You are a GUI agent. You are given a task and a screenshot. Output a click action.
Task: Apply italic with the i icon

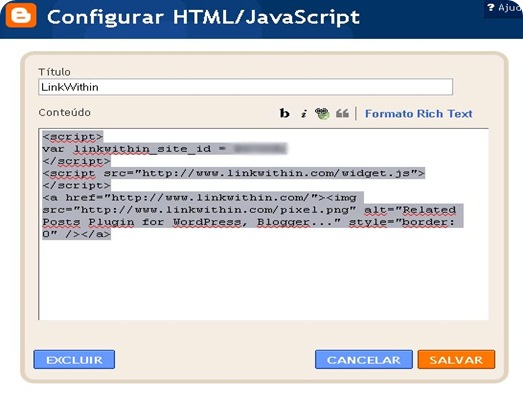[304, 114]
